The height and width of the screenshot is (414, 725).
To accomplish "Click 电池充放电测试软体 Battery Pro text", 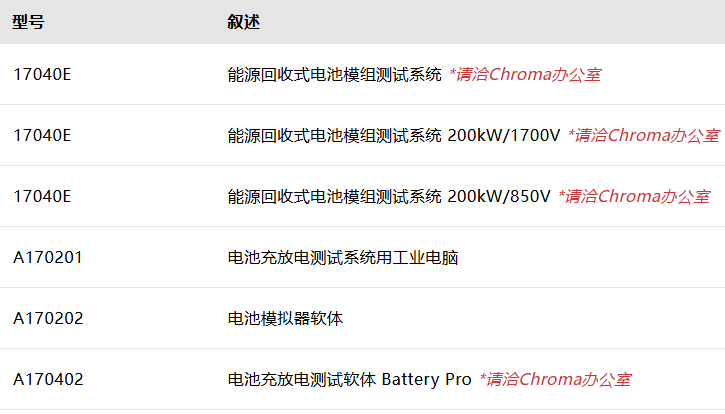I will [x=350, y=380].
